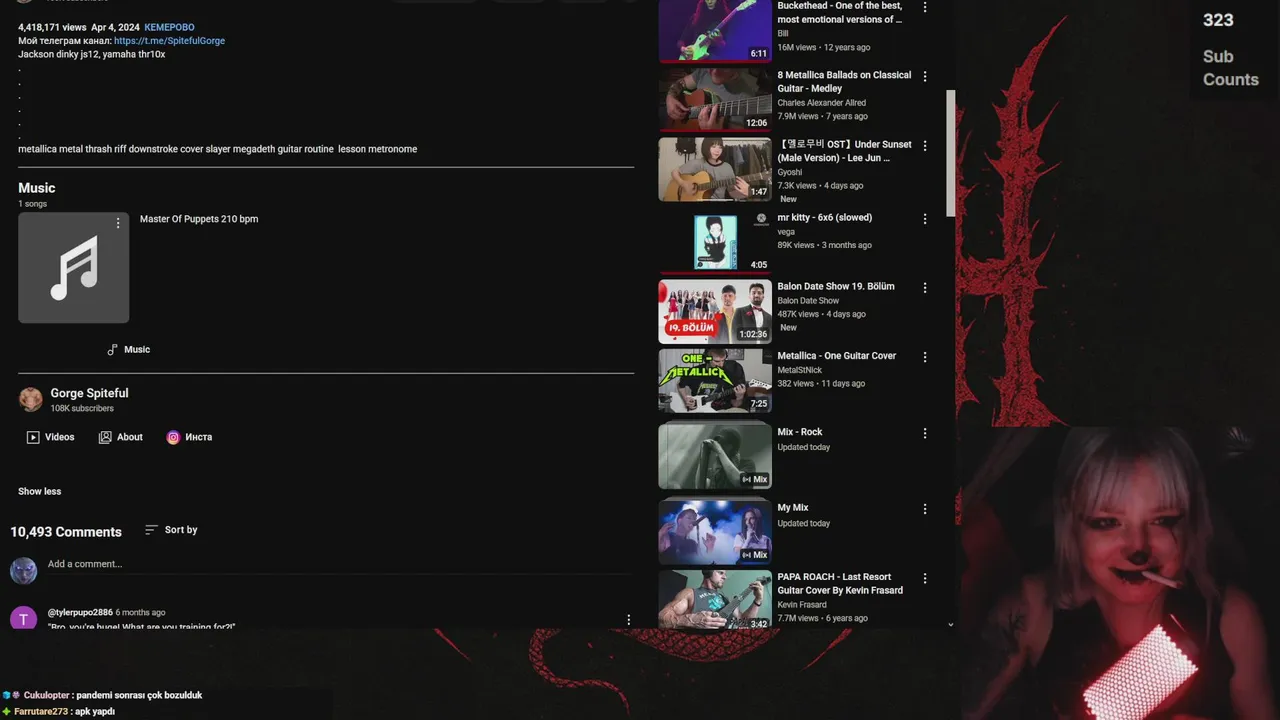The height and width of the screenshot is (720, 1280).
Task: Open Metallica One Guitar Cover thumbnail
Action: click(715, 380)
